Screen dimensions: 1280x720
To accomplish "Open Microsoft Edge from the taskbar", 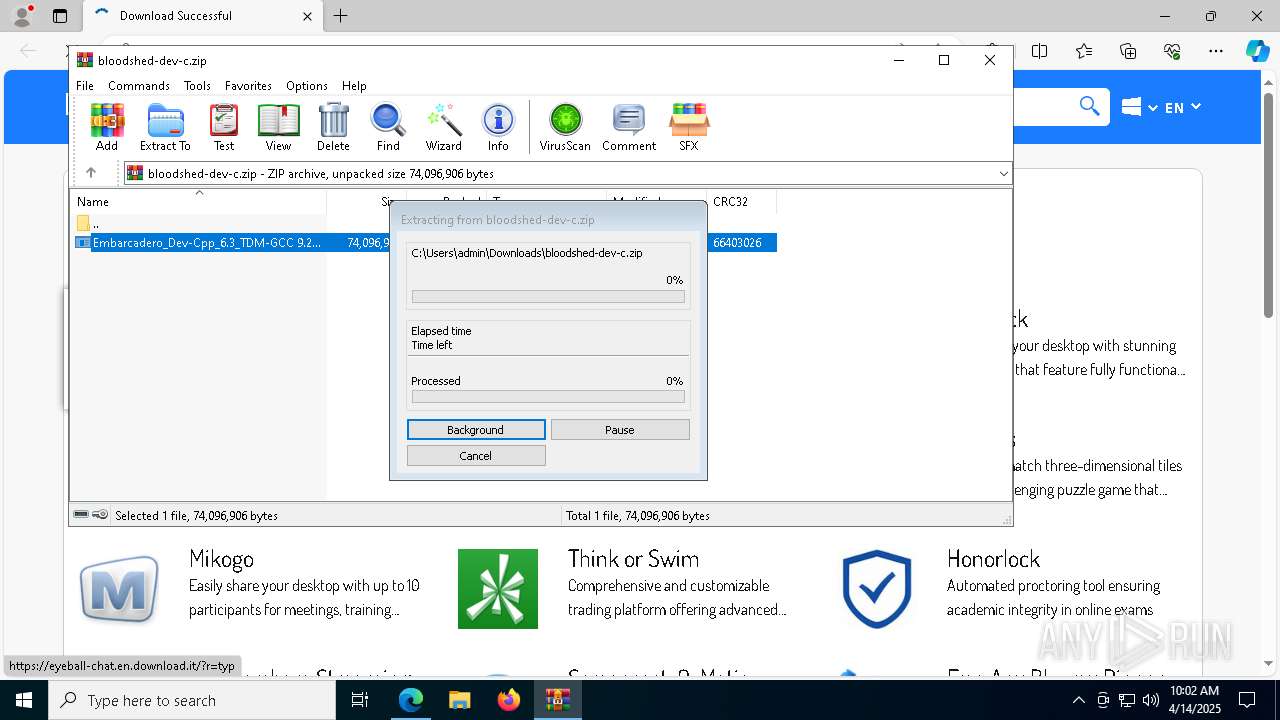I will pyautogui.click(x=411, y=700).
